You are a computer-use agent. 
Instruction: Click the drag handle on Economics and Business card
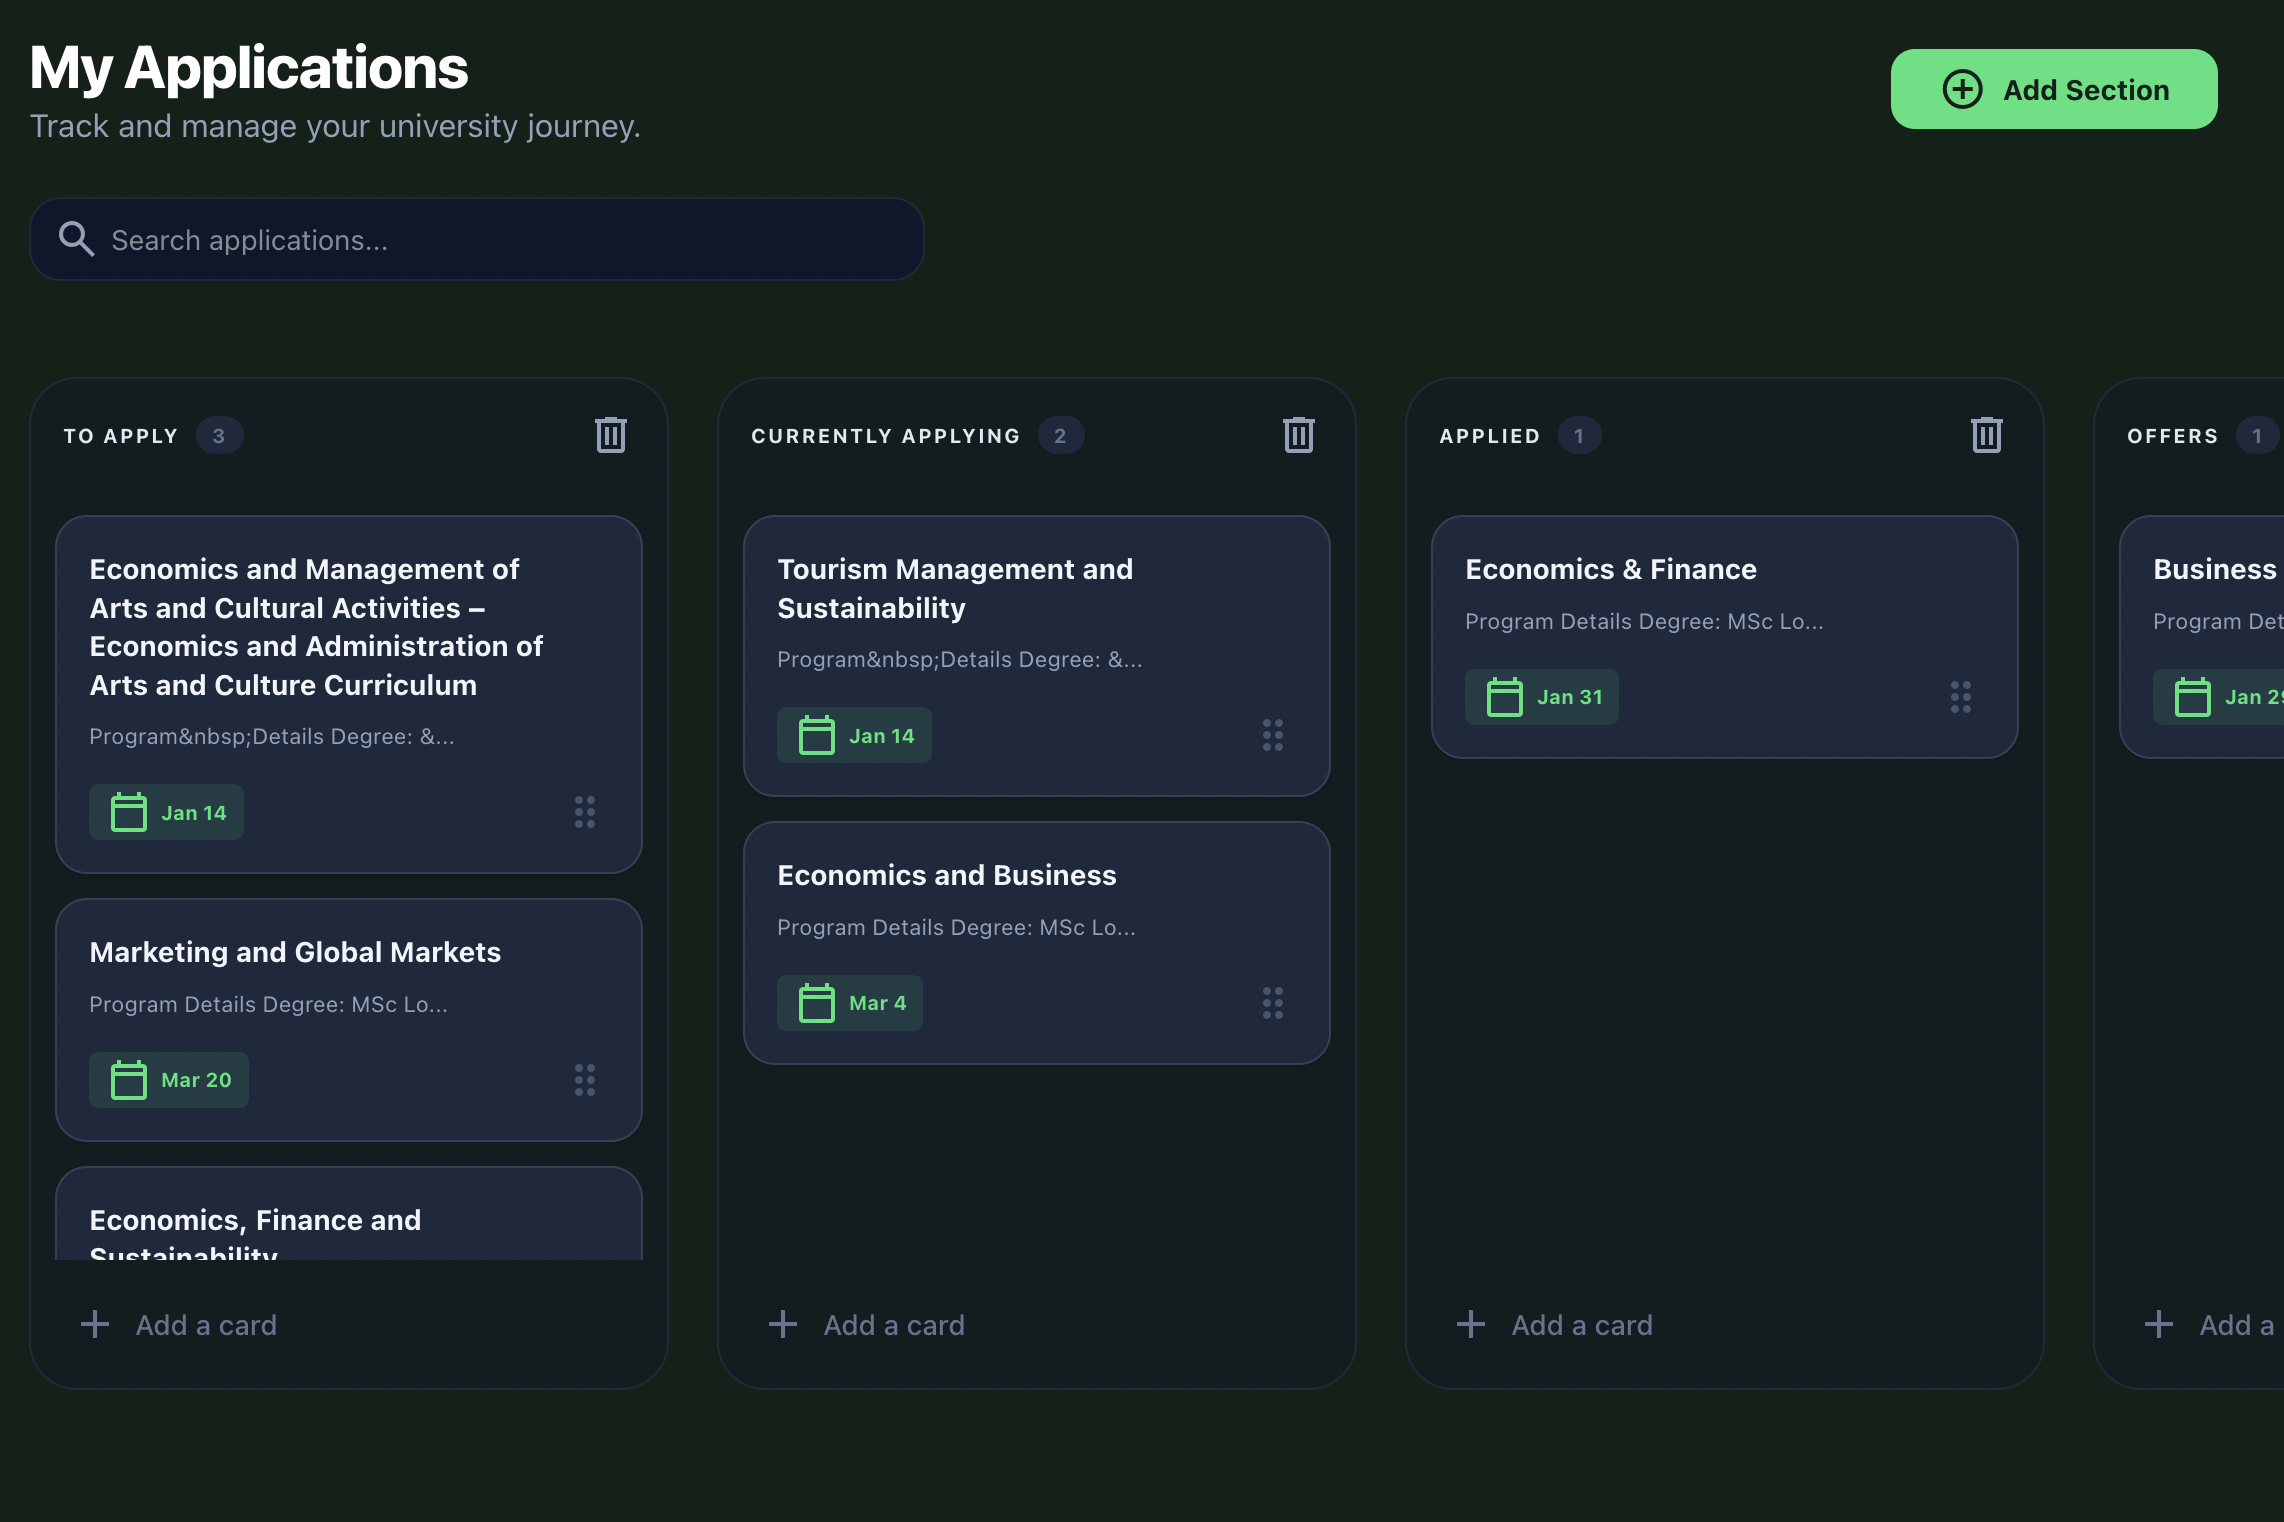(x=1273, y=1003)
